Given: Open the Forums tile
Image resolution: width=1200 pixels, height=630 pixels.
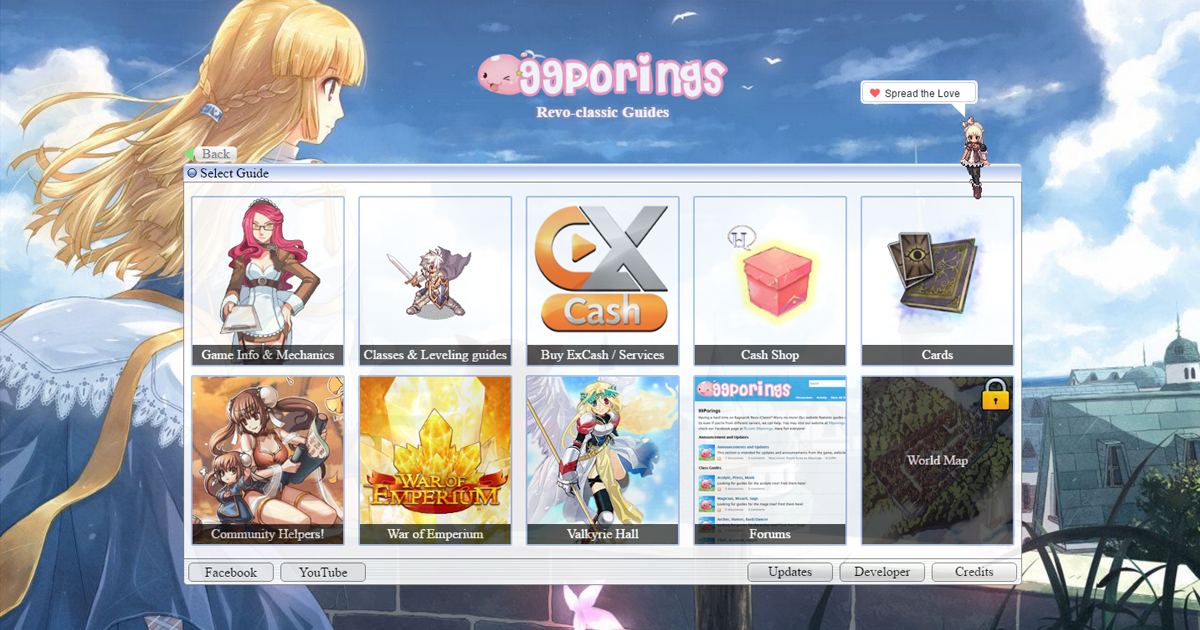Looking at the screenshot, I should (770, 460).
